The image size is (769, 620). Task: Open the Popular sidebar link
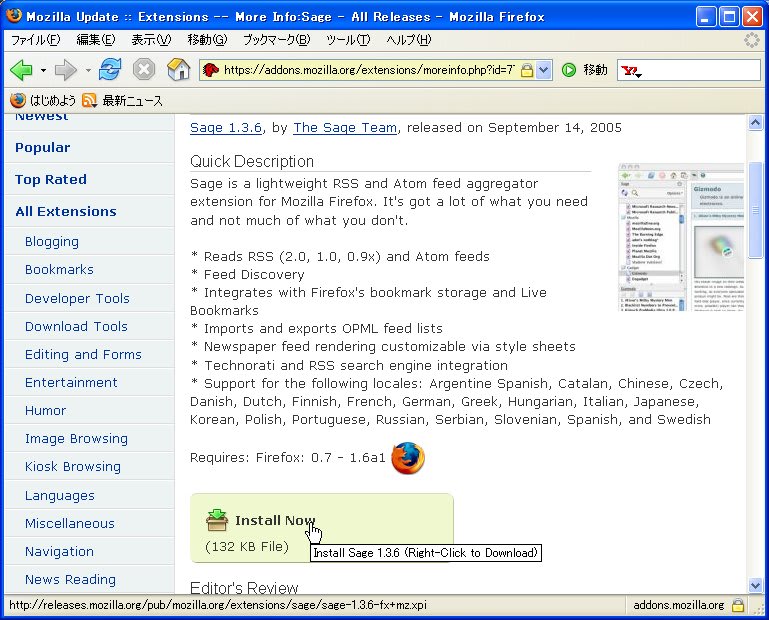[x=43, y=148]
